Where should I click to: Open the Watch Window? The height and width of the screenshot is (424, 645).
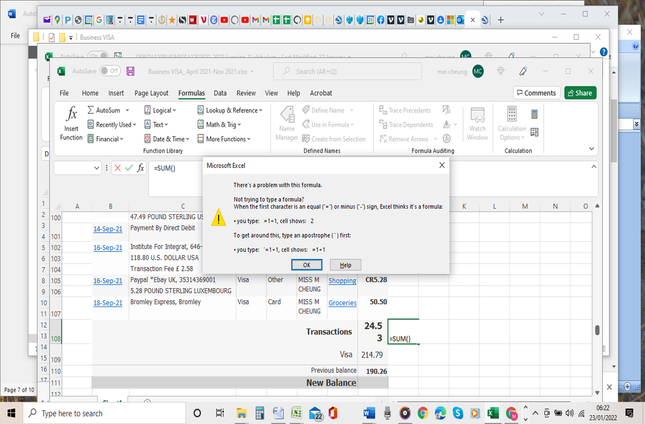tap(477, 123)
